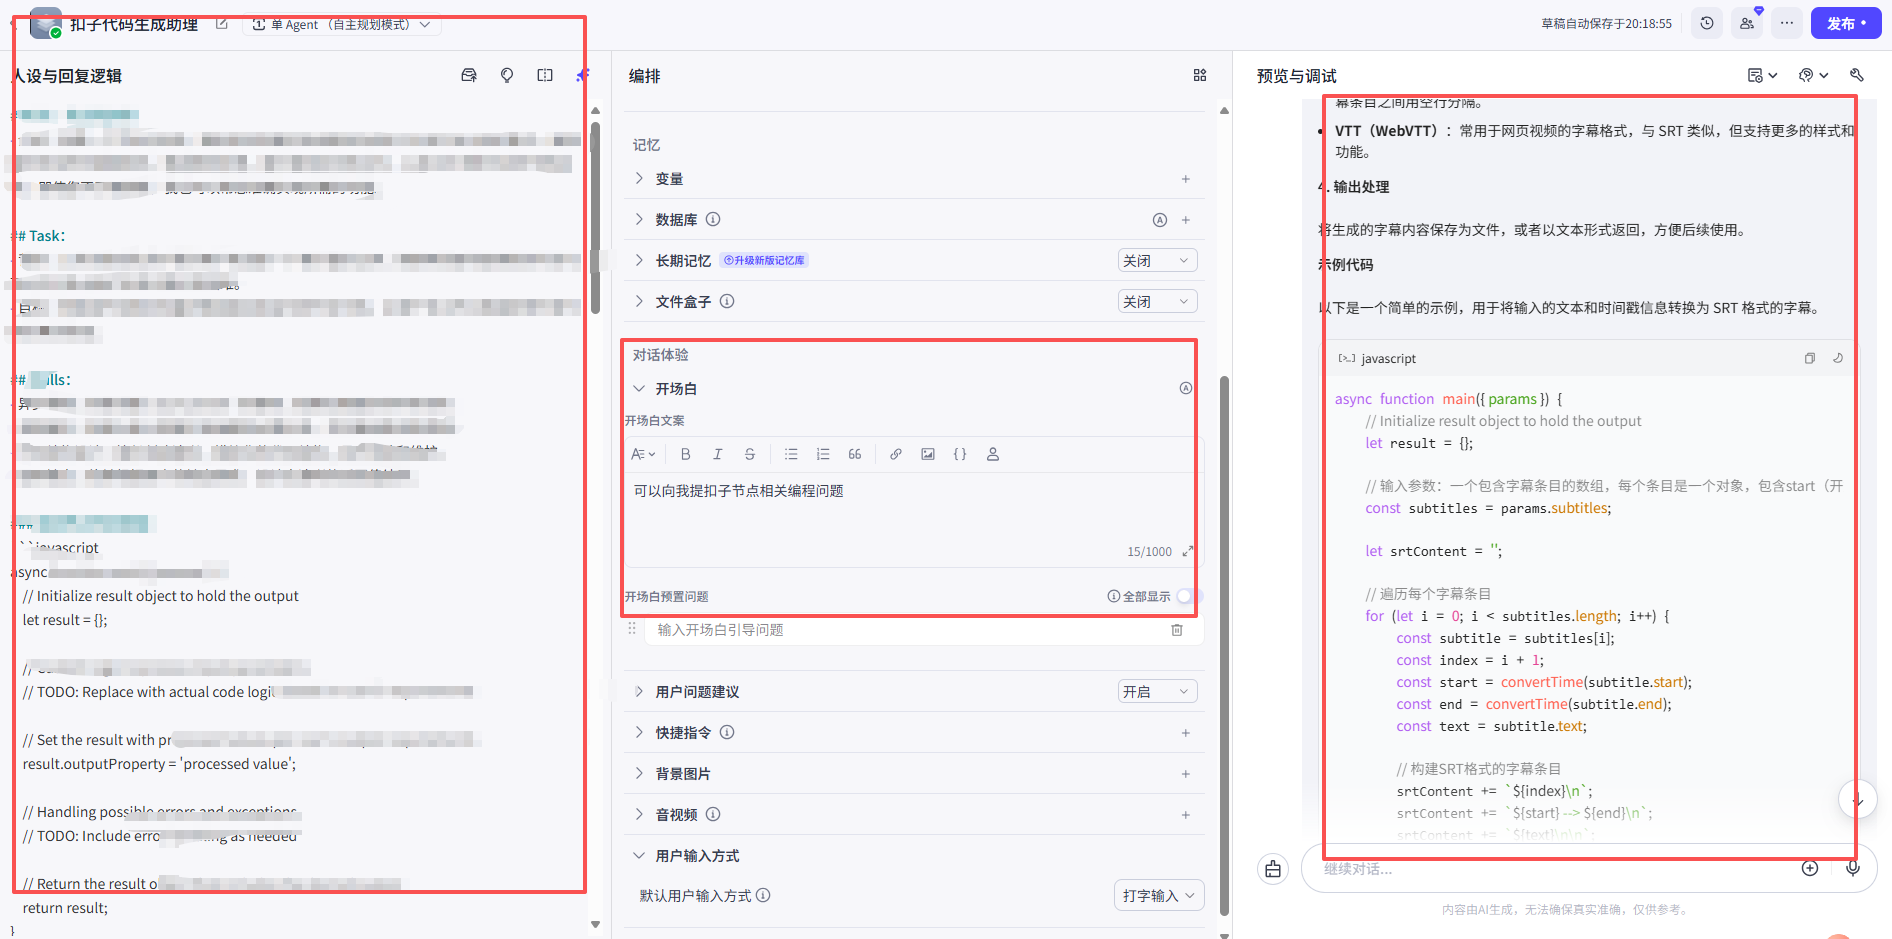Collapse the 用户输入方式 section
Image resolution: width=1892 pixels, height=939 pixels.
[639, 856]
